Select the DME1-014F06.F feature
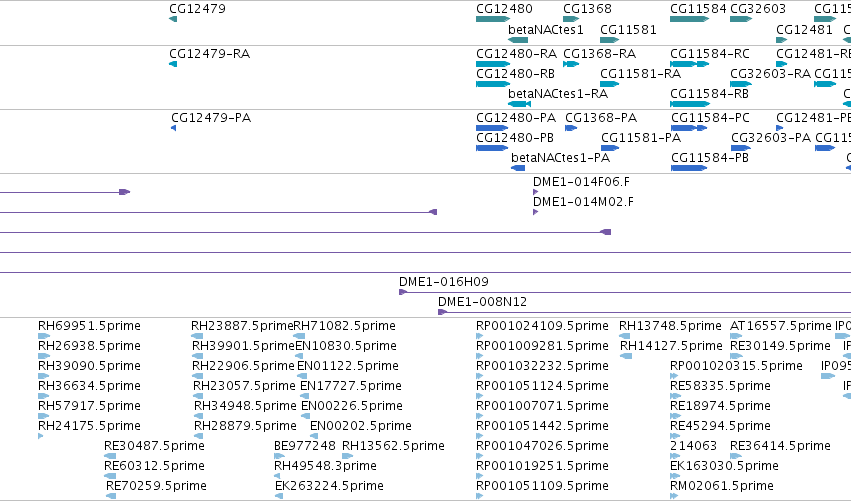Screen dimensions: 851x501 click(x=581, y=182)
